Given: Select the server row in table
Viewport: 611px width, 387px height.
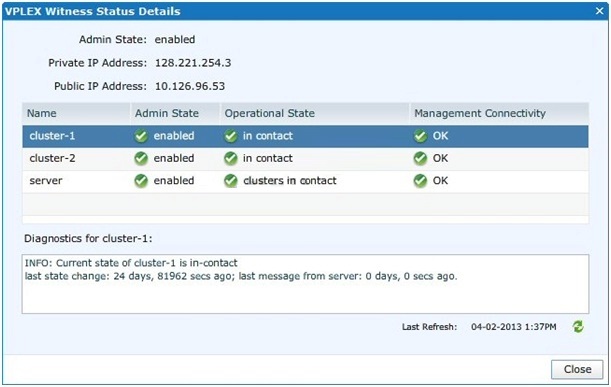Looking at the screenshot, I should (x=306, y=181).
